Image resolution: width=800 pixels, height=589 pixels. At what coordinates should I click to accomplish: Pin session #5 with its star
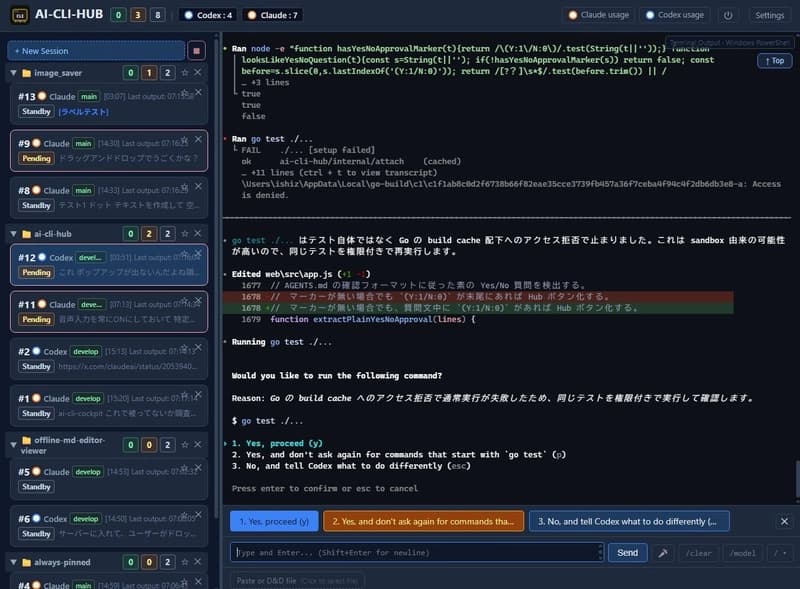pyautogui.click(x=185, y=469)
